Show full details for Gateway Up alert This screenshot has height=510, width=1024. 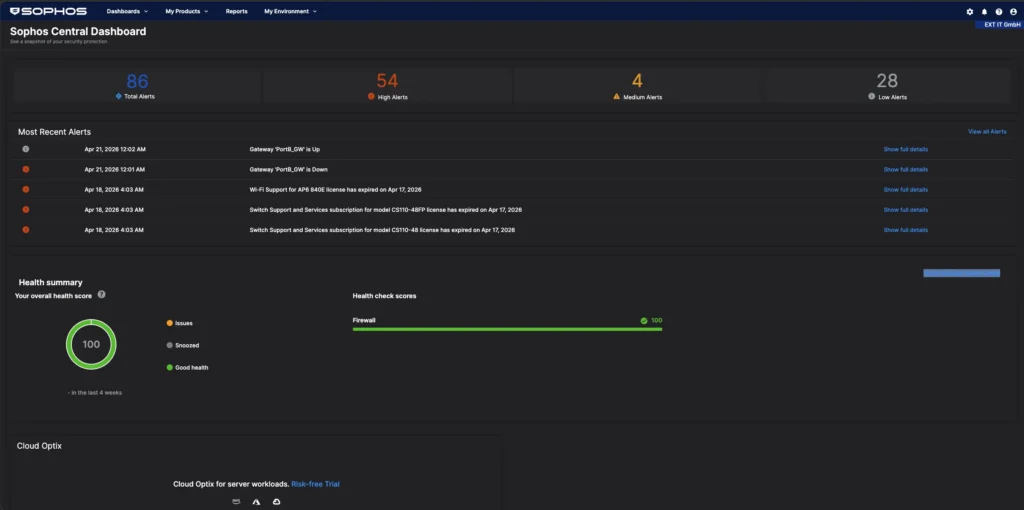pyautogui.click(x=905, y=150)
